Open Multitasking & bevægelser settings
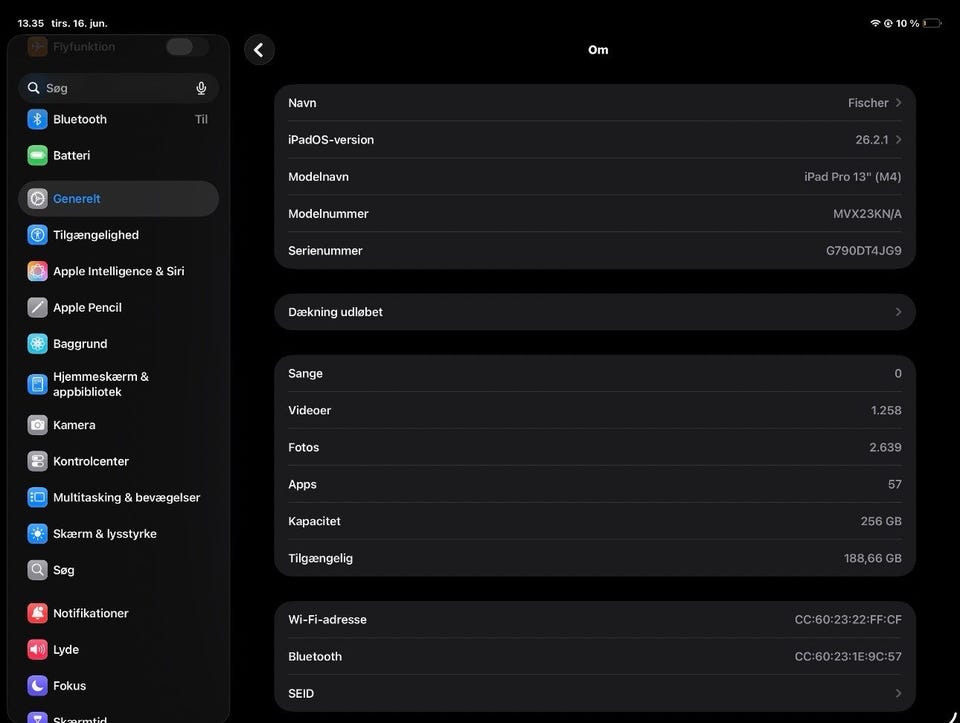This screenshot has height=723, width=960. point(118,498)
